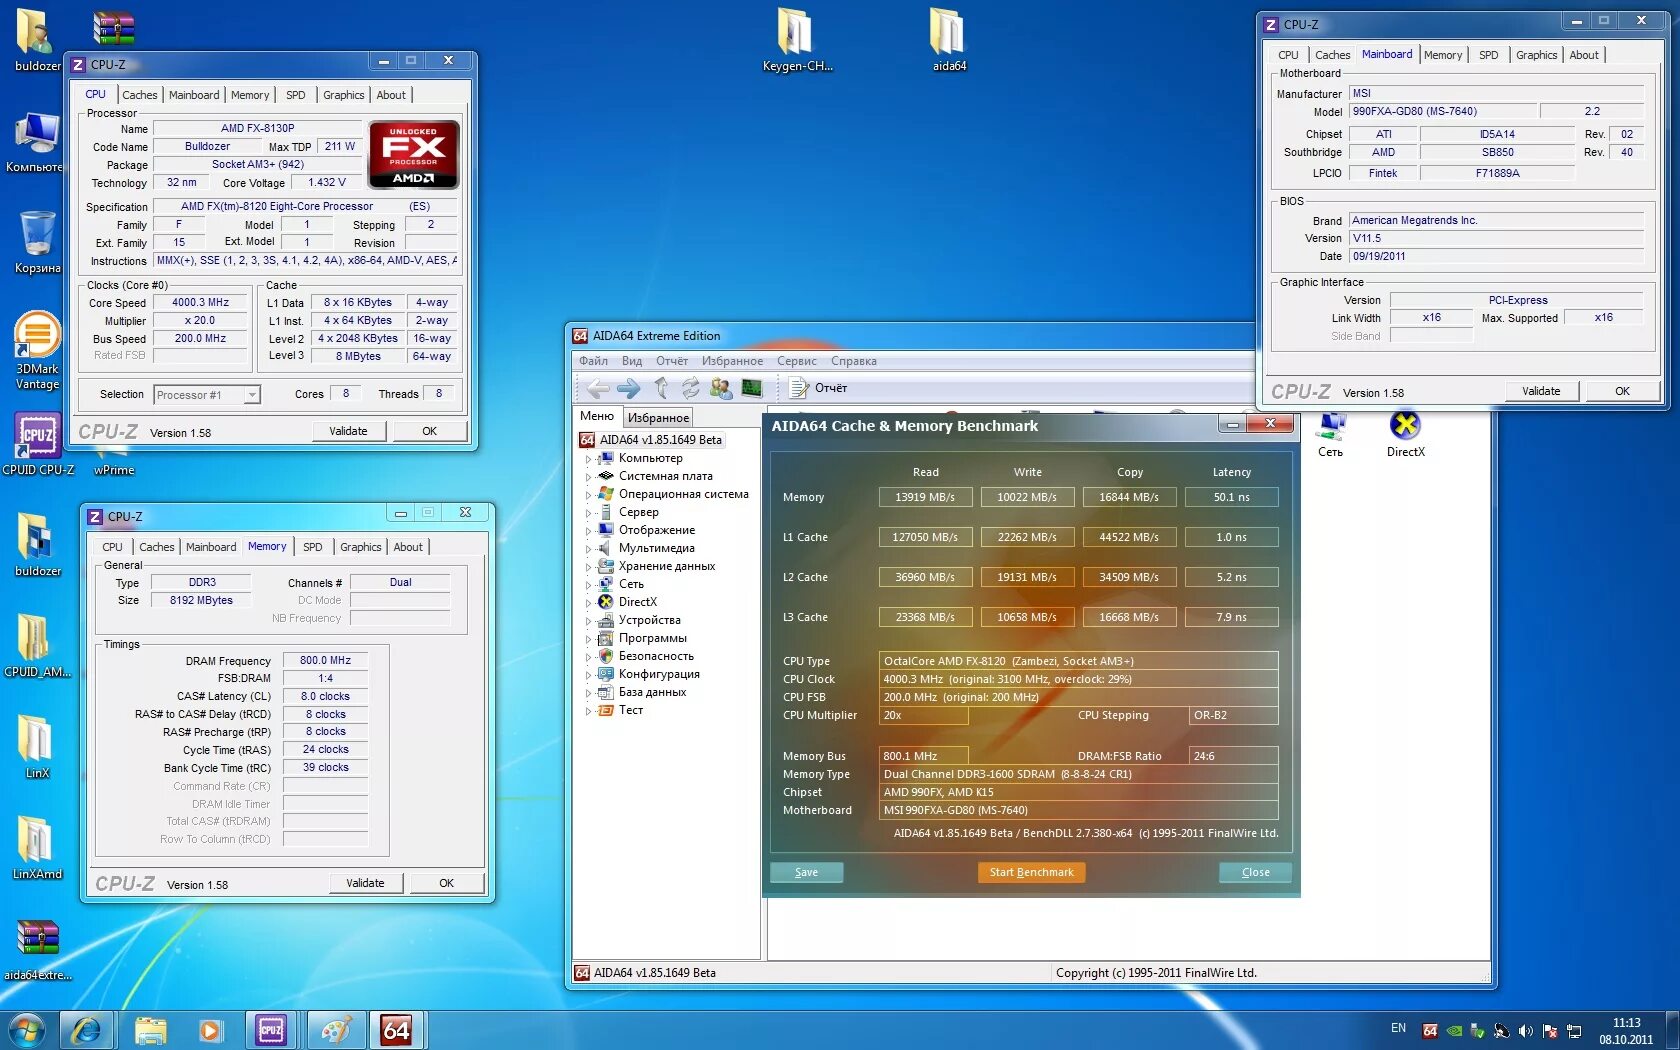
Task: Expand the Сервер tree node
Action: [x=588, y=513]
